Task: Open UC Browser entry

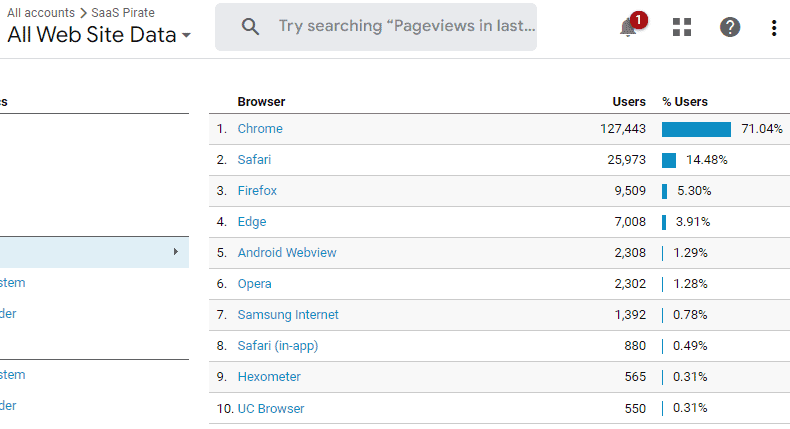Action: coord(271,408)
